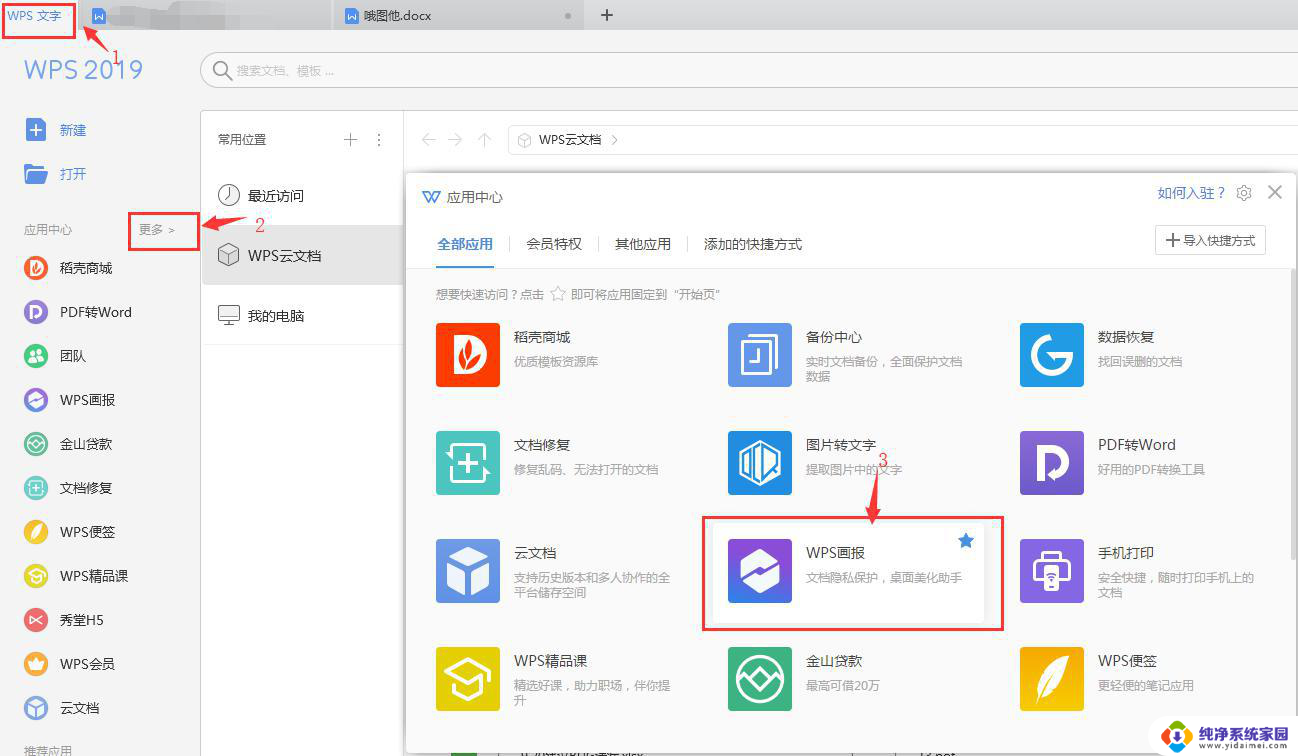Screen dimensions: 1298x756
Task: Close the 应用中心 dialog
Action: tap(1274, 192)
